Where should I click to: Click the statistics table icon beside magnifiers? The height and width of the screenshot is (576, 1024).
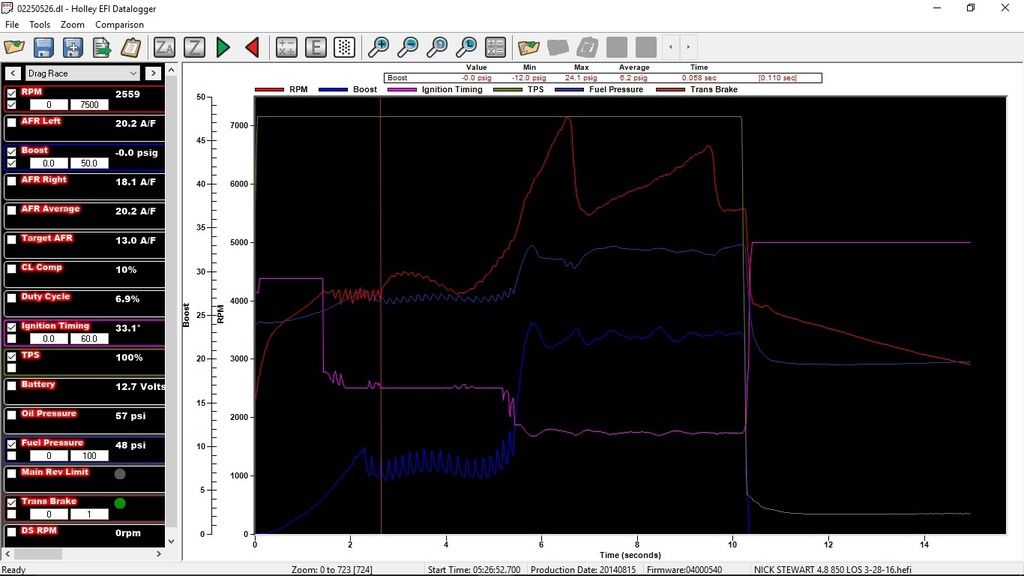tap(496, 47)
